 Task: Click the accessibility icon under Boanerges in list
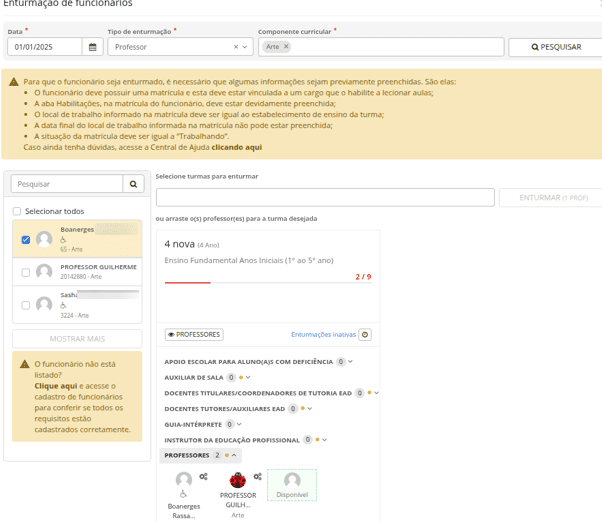(63, 240)
